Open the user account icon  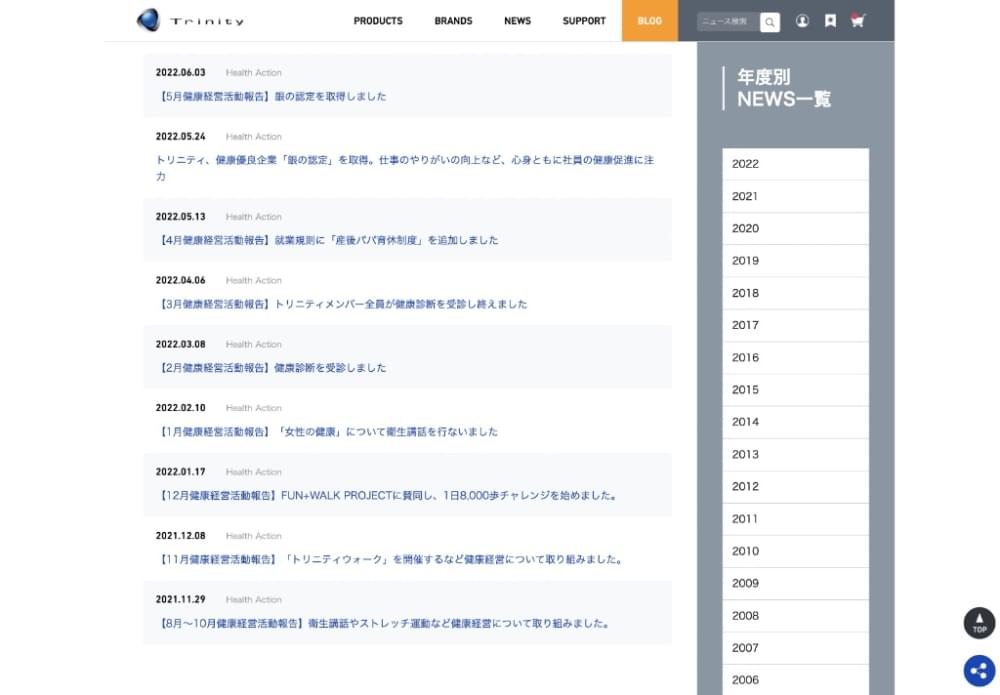(802, 21)
